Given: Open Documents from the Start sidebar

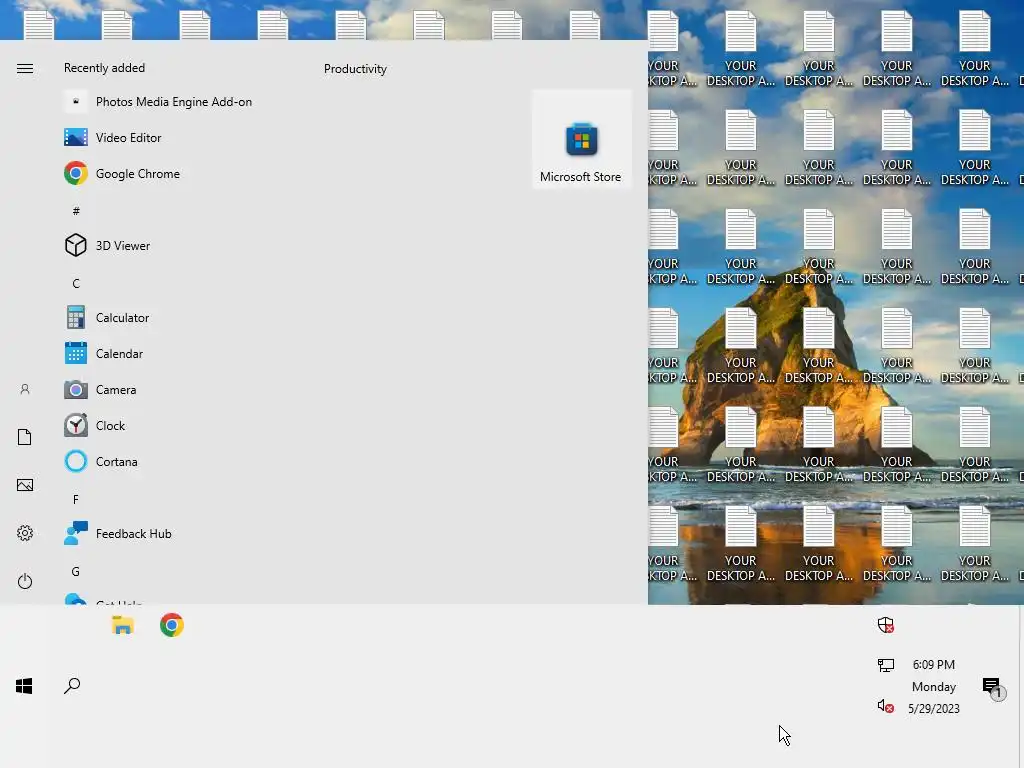Looking at the screenshot, I should [x=25, y=437].
